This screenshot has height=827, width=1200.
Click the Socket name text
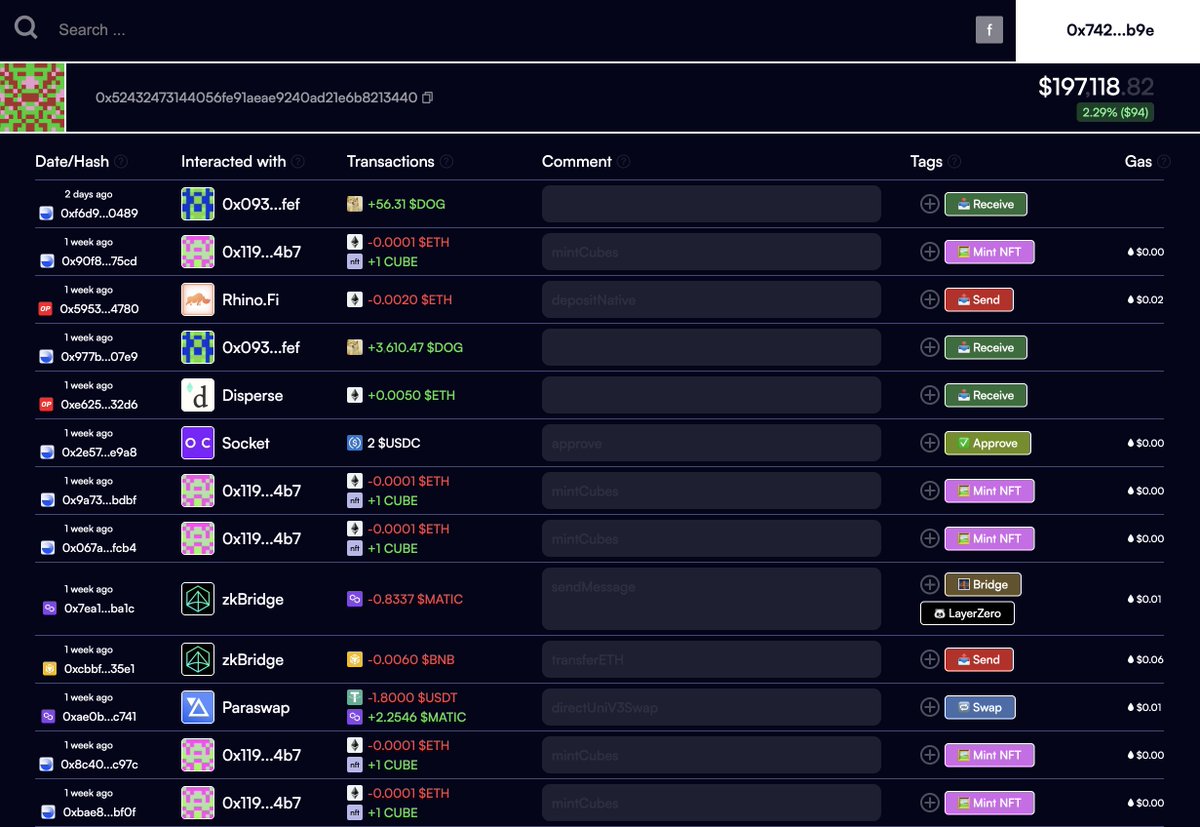click(246, 443)
